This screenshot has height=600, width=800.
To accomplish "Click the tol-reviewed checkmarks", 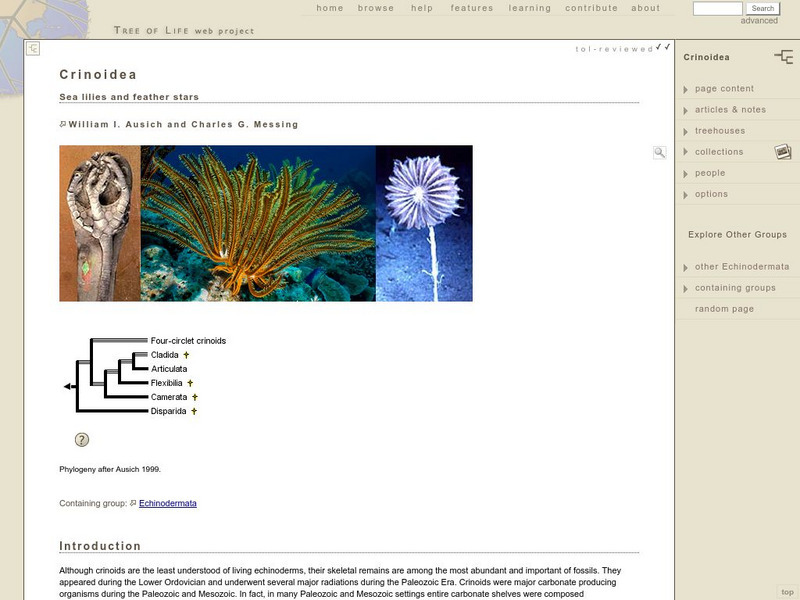I will 663,47.
